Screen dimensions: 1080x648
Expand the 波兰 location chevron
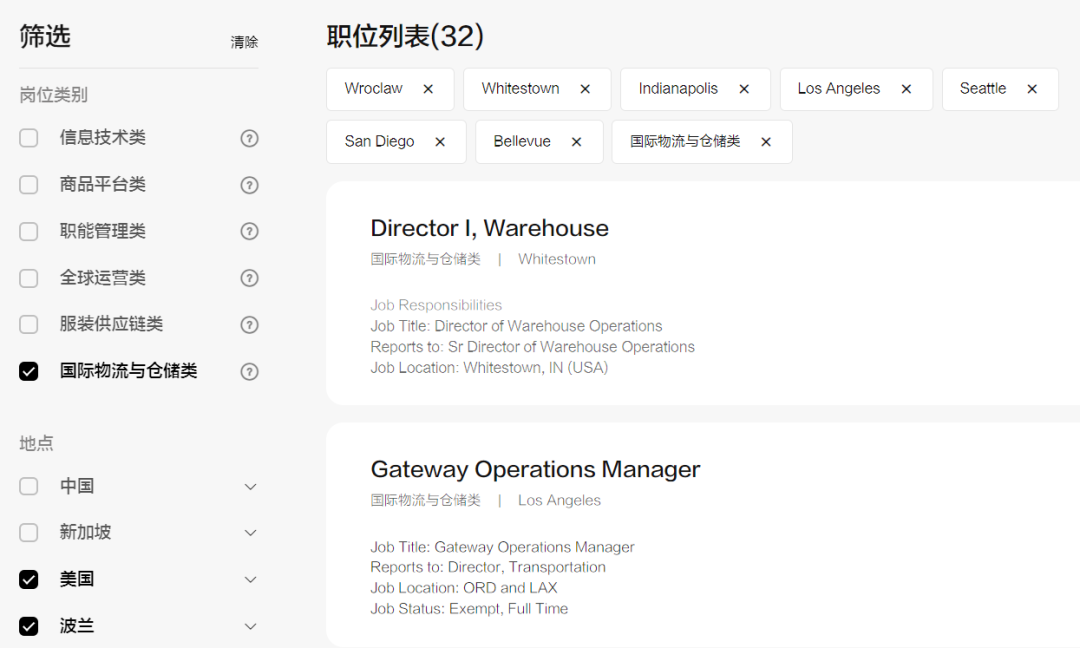click(x=251, y=627)
